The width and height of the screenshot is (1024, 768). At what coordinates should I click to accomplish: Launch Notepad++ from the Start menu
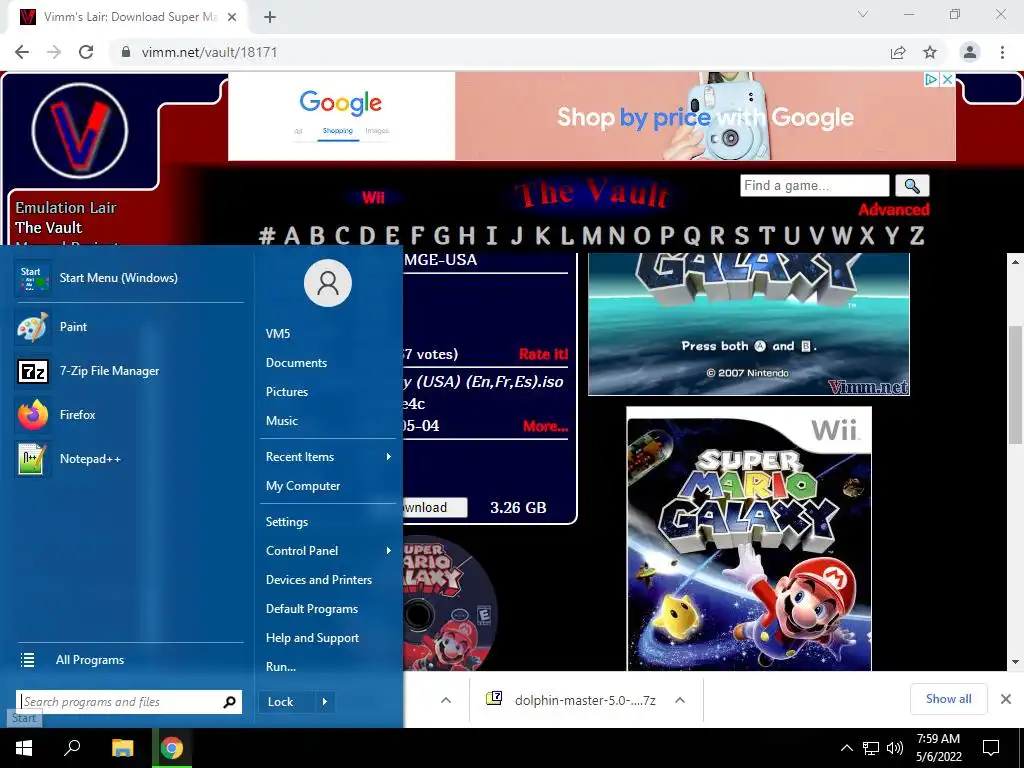[x=129, y=459]
